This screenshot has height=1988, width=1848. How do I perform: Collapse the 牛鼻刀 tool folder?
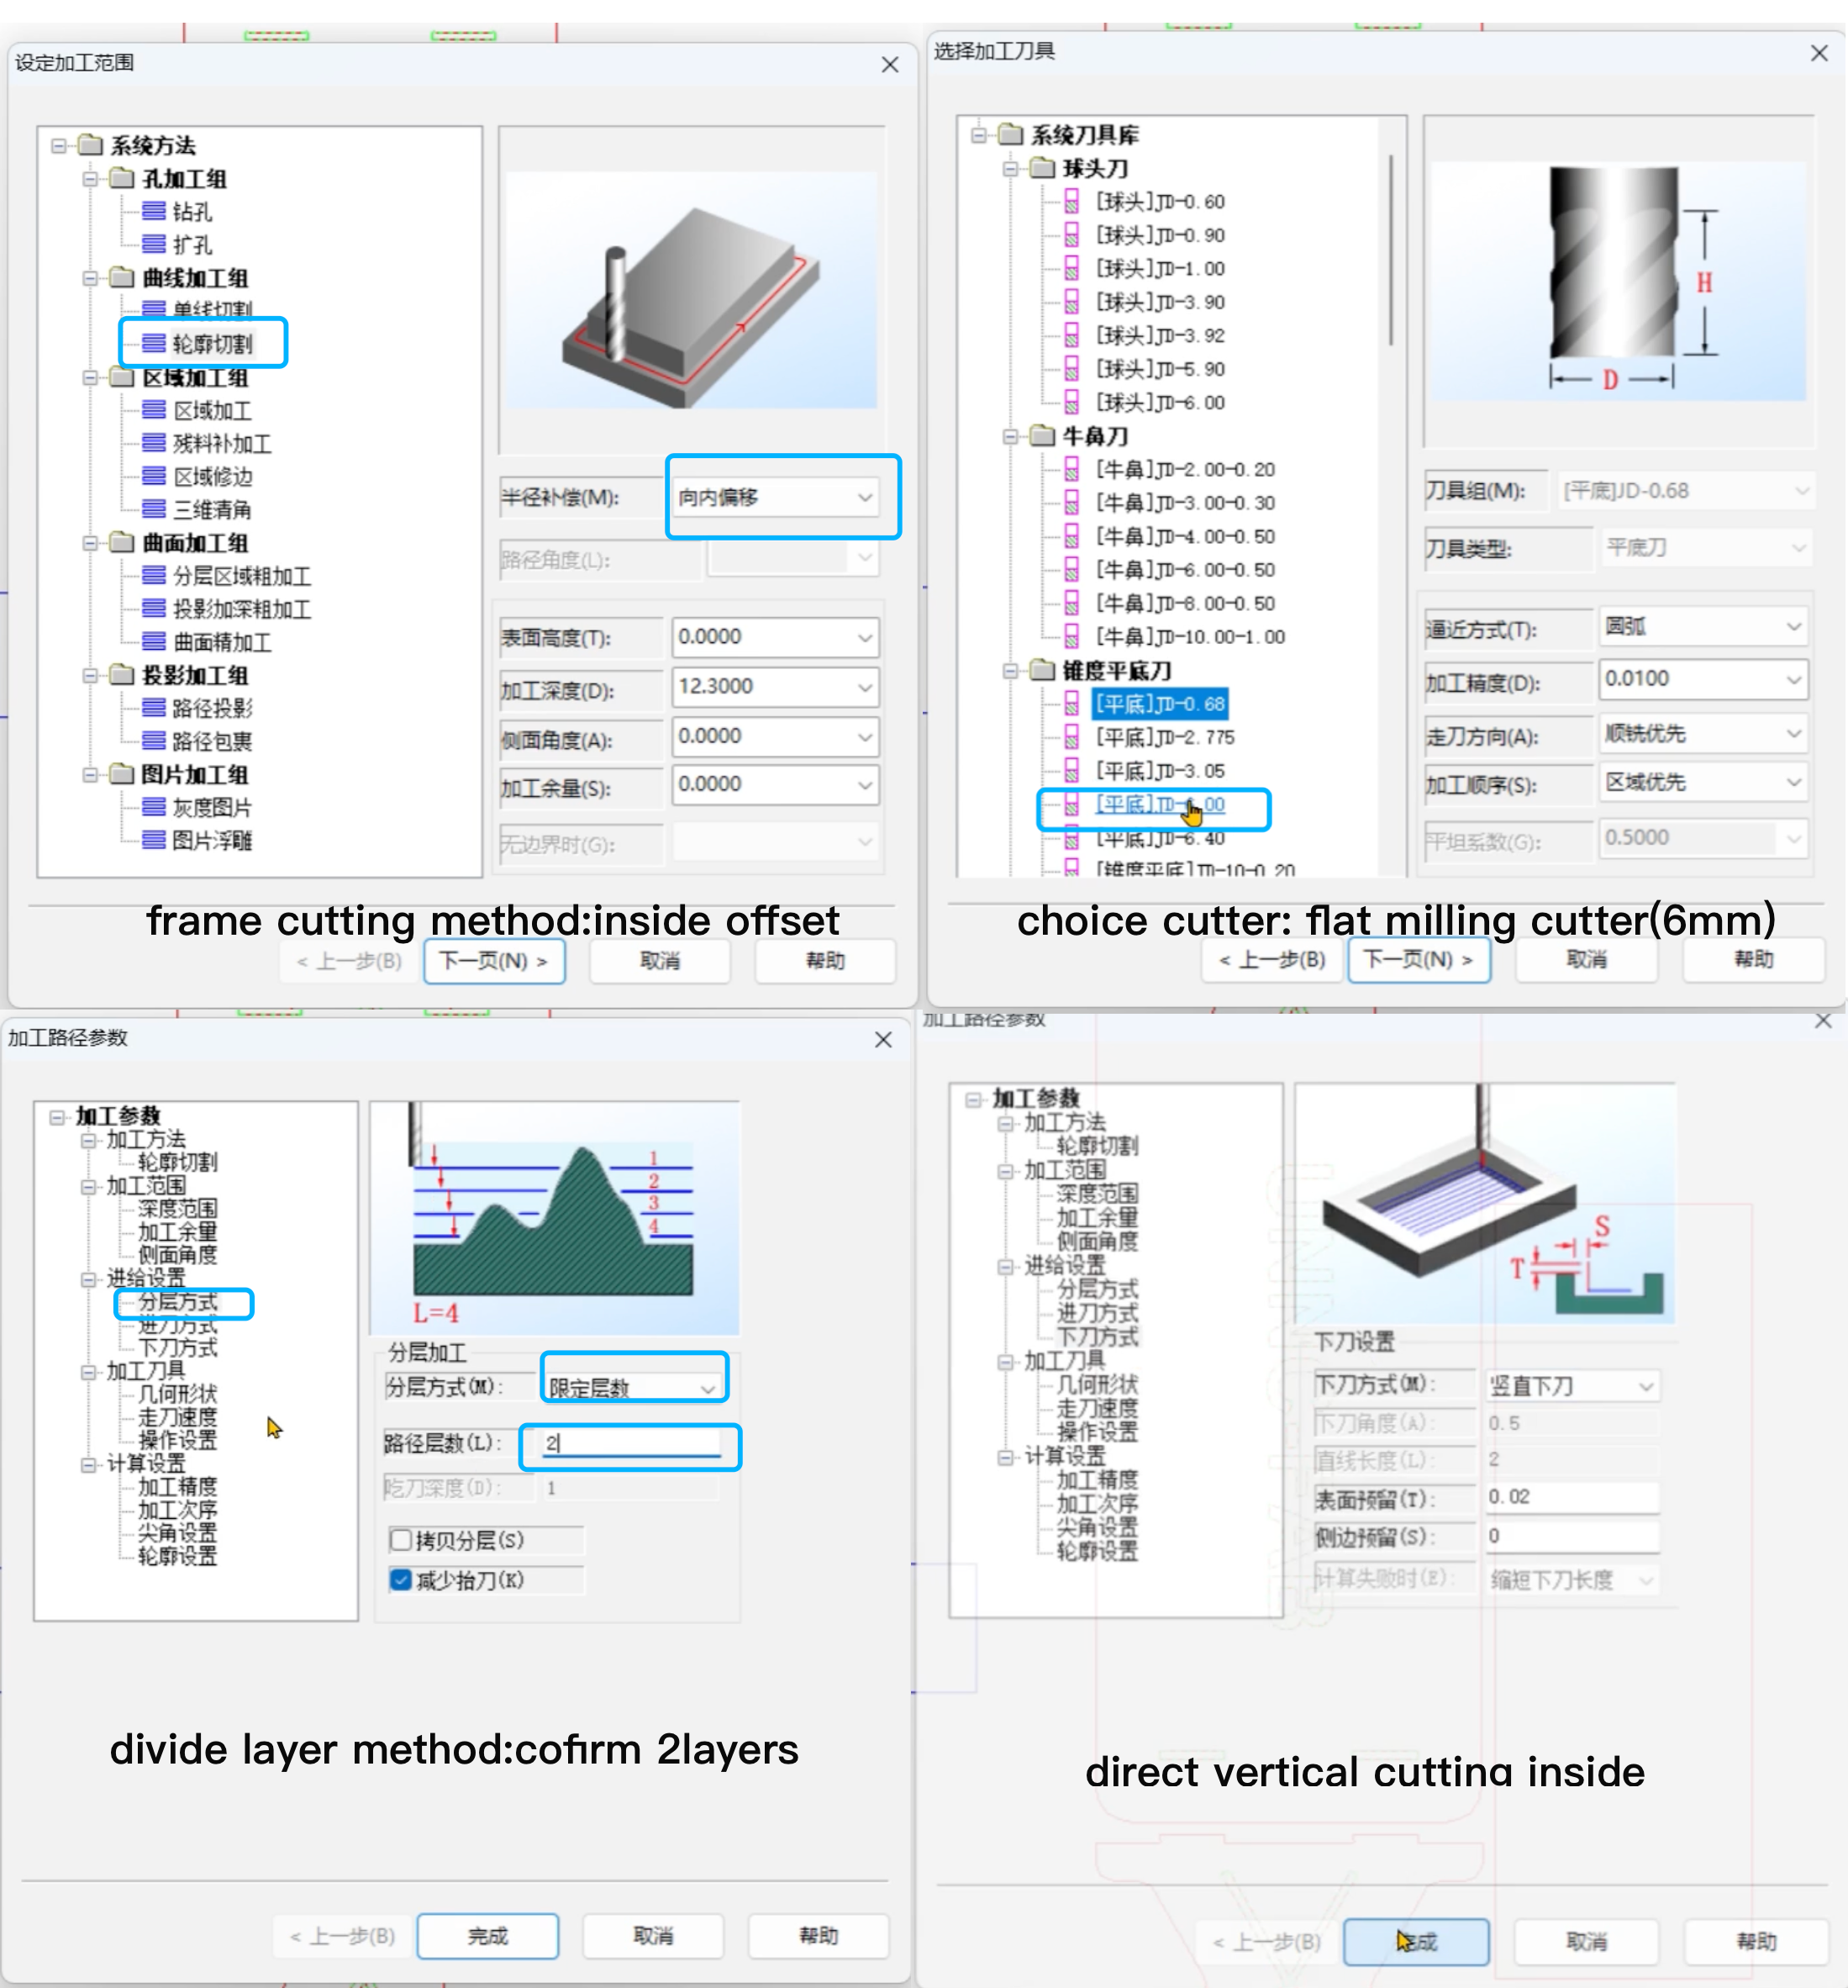click(x=1011, y=436)
